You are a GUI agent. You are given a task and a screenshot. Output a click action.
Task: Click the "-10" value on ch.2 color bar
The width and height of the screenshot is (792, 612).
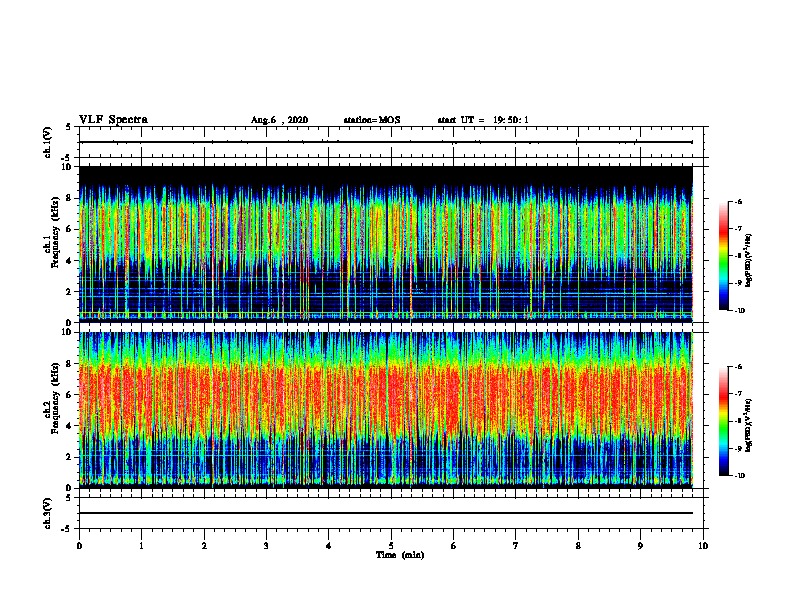point(739,476)
